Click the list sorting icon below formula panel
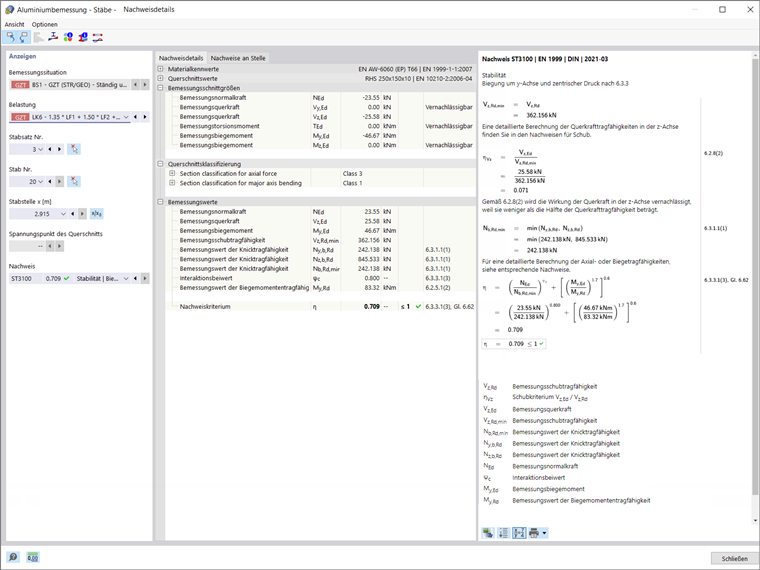The width and height of the screenshot is (760, 570). (x=504, y=533)
